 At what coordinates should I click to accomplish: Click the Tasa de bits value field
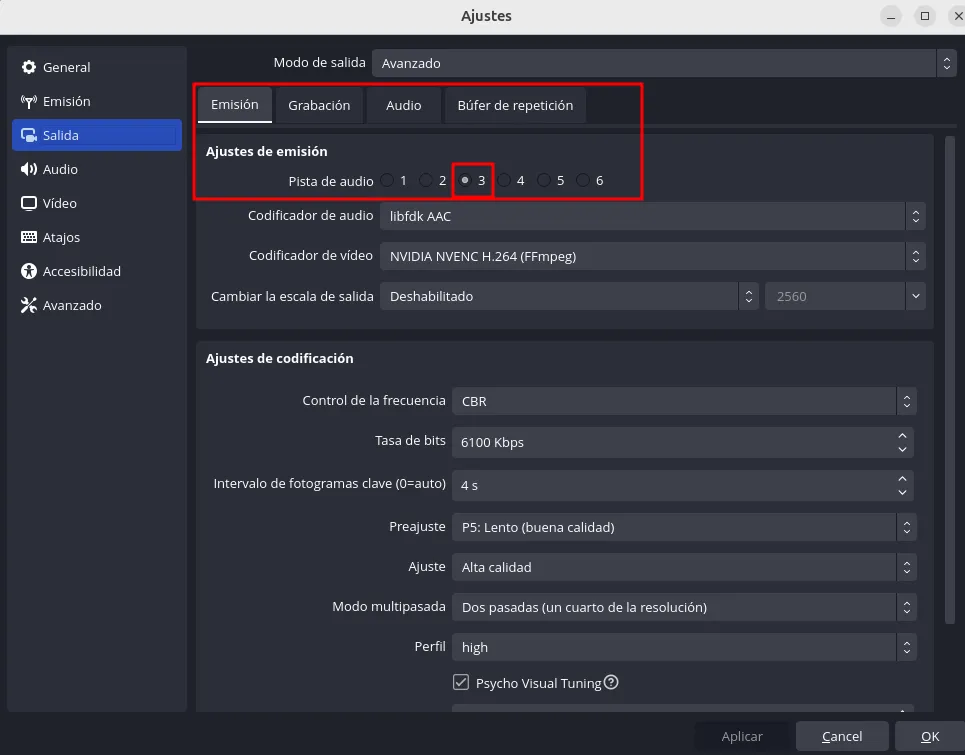click(673, 442)
